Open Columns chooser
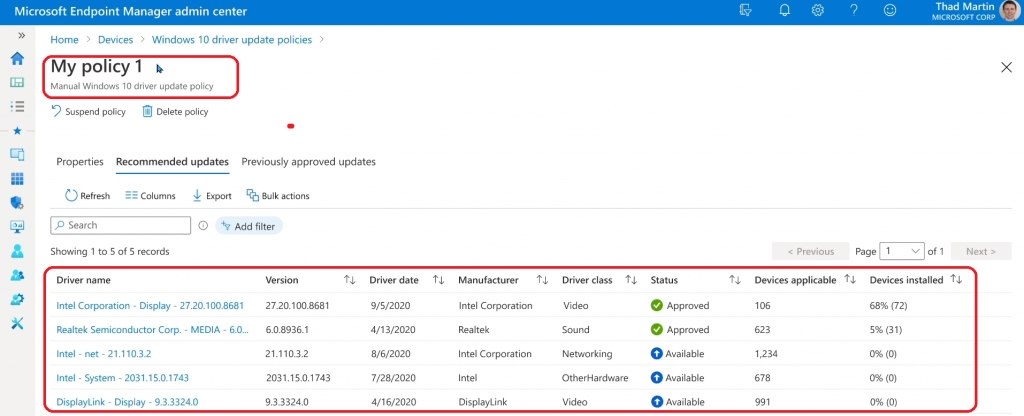The width and height of the screenshot is (1024, 416). click(x=150, y=195)
